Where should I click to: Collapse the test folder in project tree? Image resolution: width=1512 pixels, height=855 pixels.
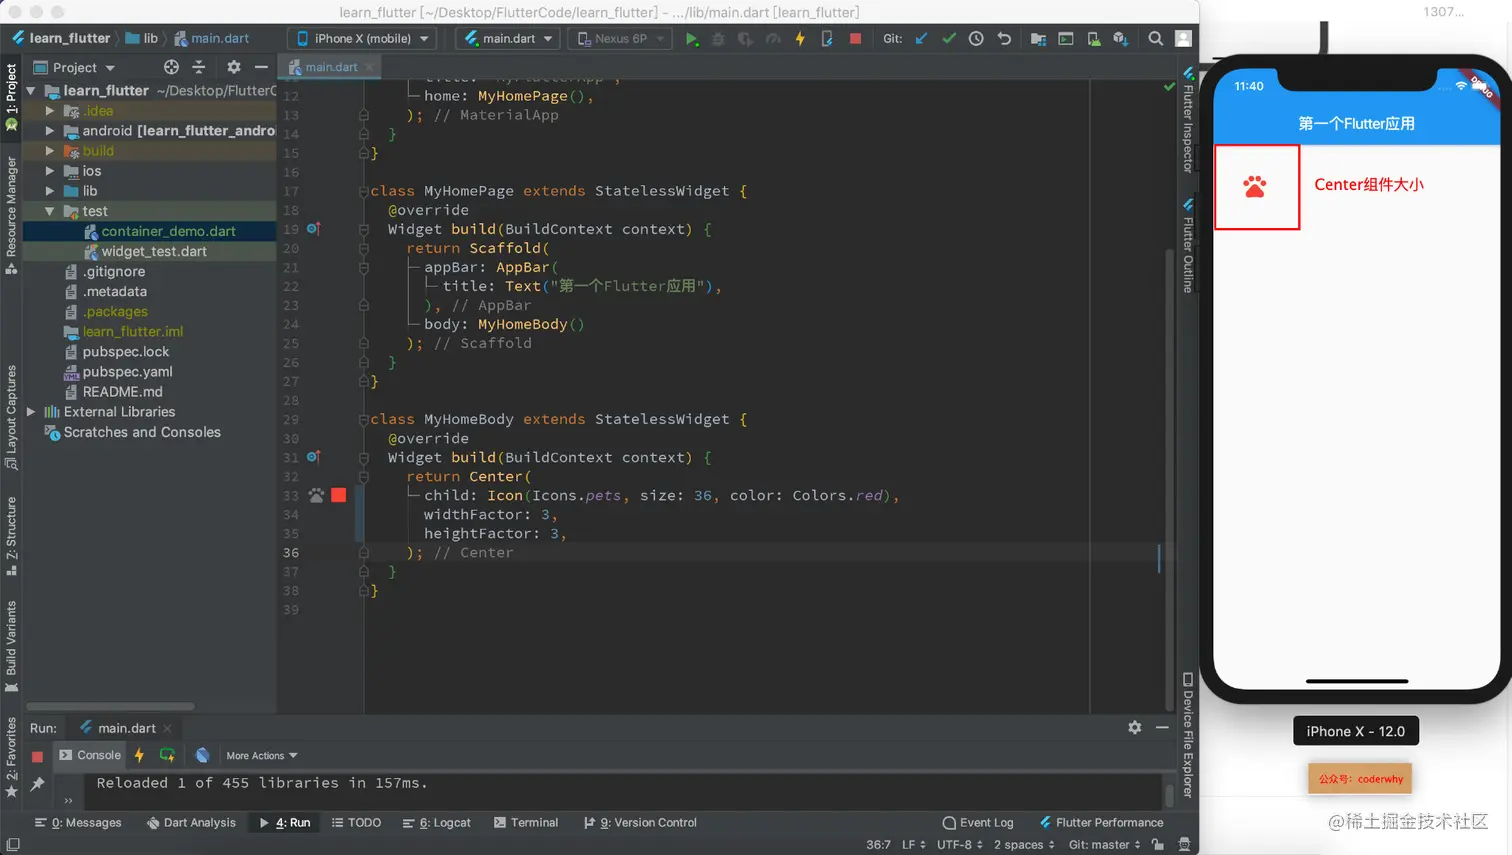tap(50, 211)
